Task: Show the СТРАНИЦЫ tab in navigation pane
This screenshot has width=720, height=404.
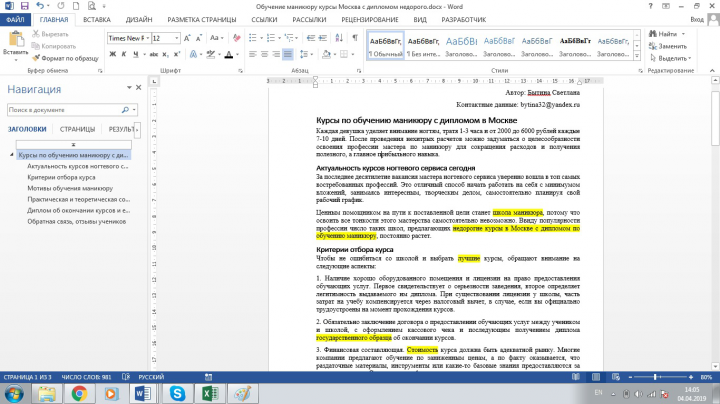Action: pos(77,129)
